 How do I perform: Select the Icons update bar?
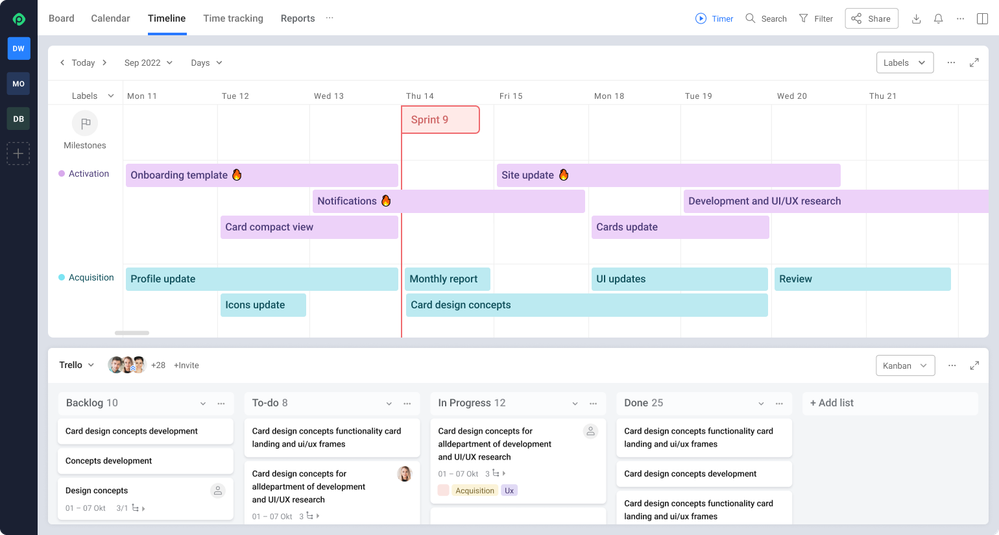pos(263,305)
